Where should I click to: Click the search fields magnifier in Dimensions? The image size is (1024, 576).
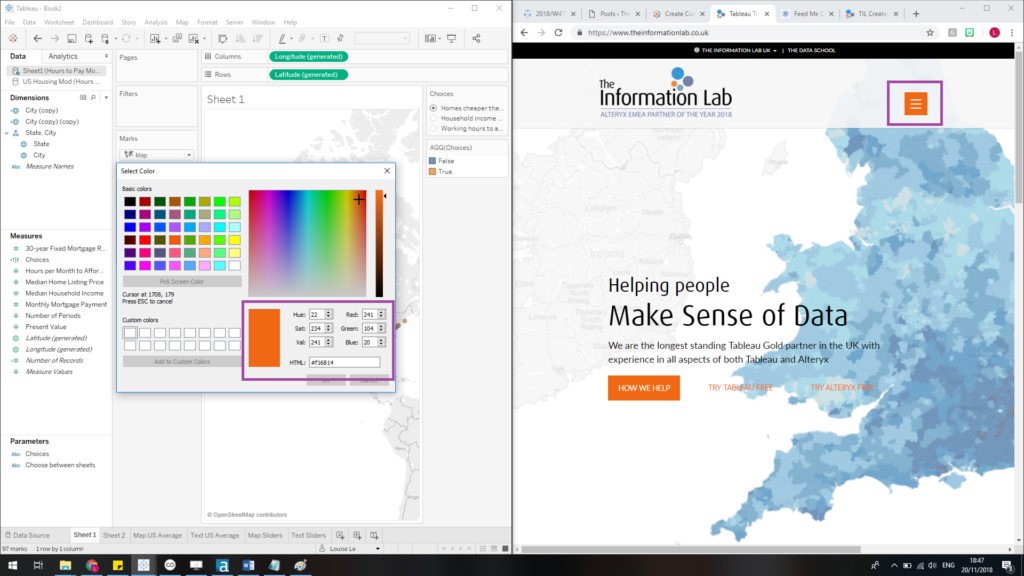93,97
